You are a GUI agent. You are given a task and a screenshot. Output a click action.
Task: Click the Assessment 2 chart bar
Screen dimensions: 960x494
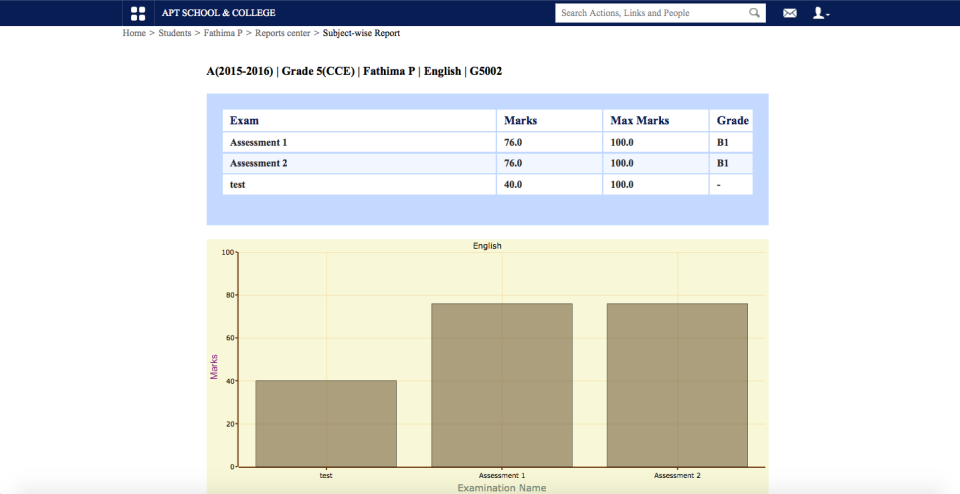[x=677, y=385]
